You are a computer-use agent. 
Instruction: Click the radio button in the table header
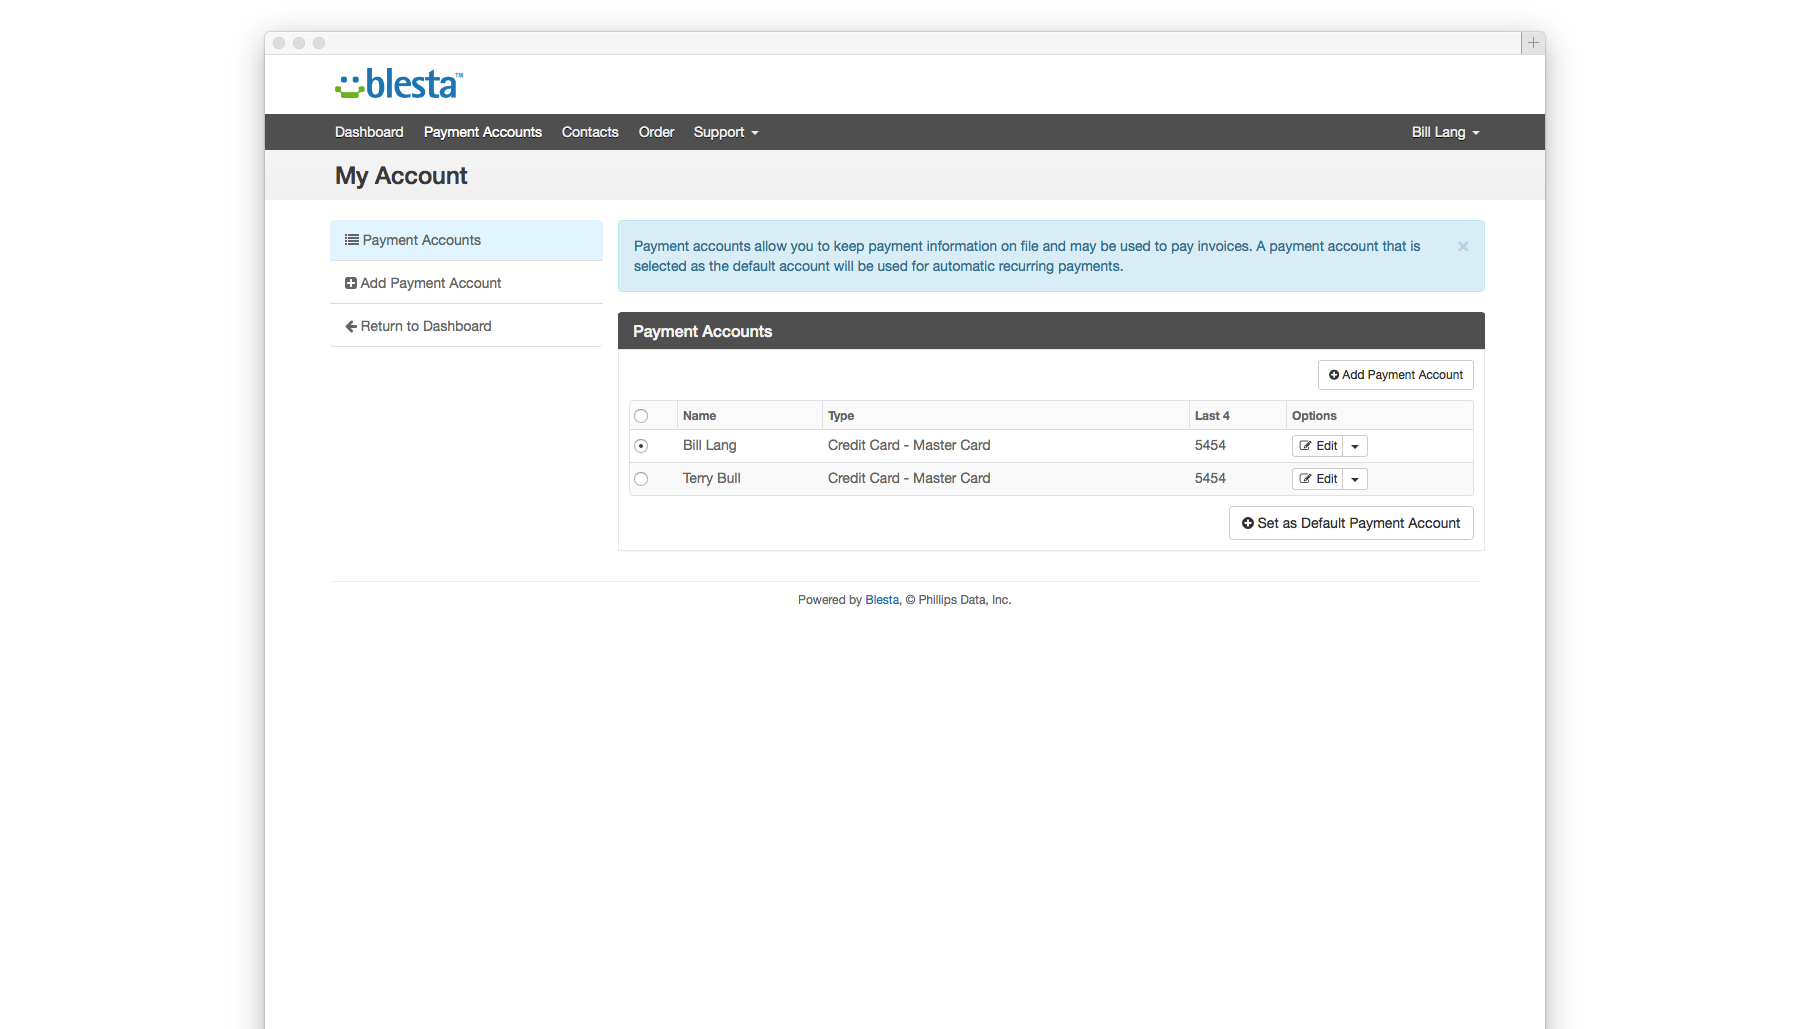pyautogui.click(x=641, y=416)
